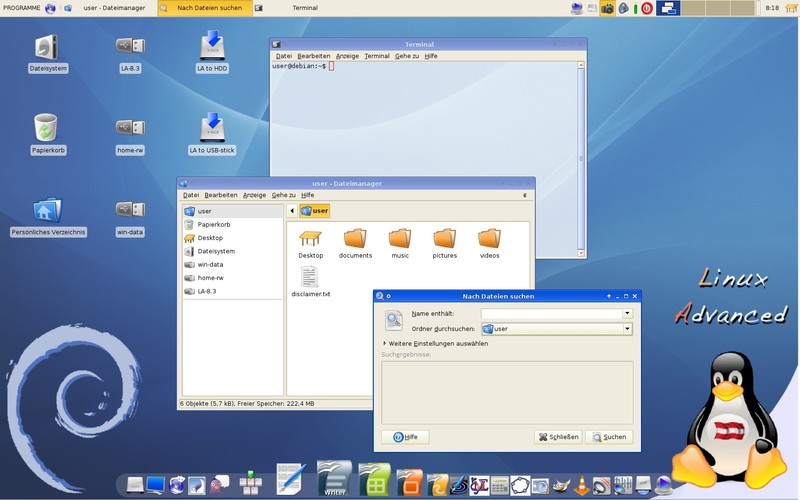Click the show desktop icon beside the clock

(791, 8)
